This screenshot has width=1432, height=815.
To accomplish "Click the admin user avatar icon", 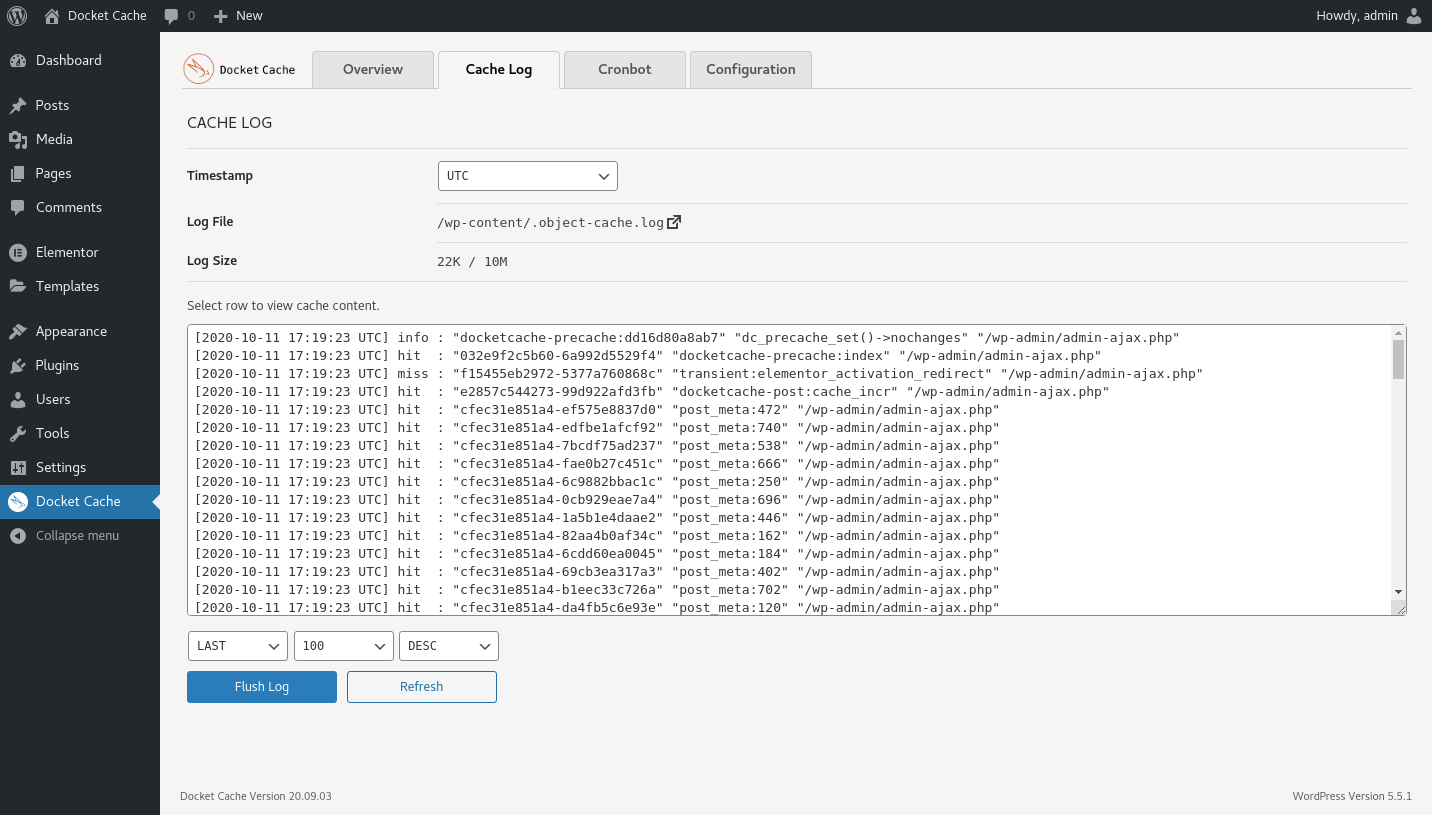I will pyautogui.click(x=1413, y=15).
